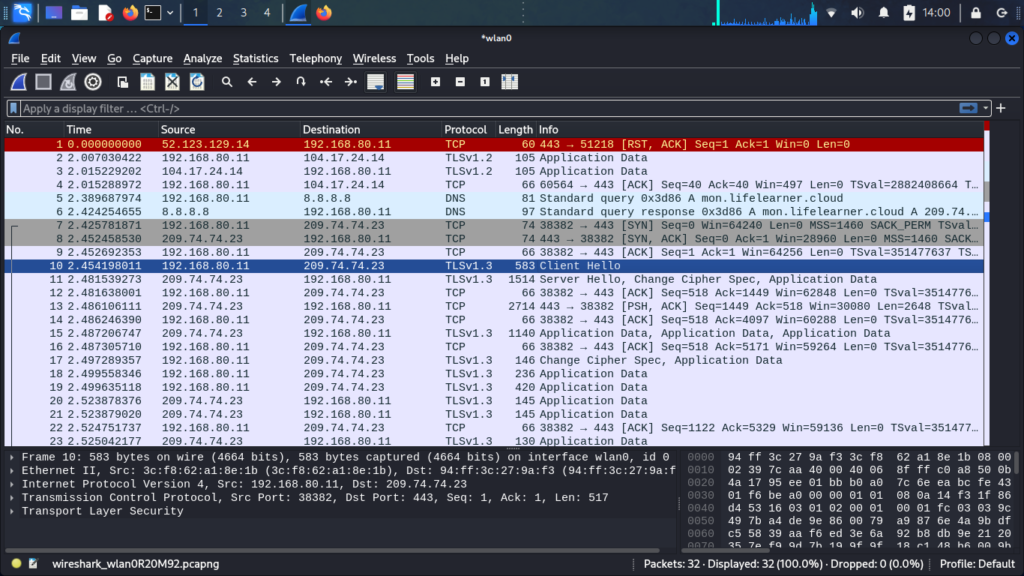Go forward in packet history
Viewport: 1024px width, 576px height.
pyautogui.click(x=276, y=82)
